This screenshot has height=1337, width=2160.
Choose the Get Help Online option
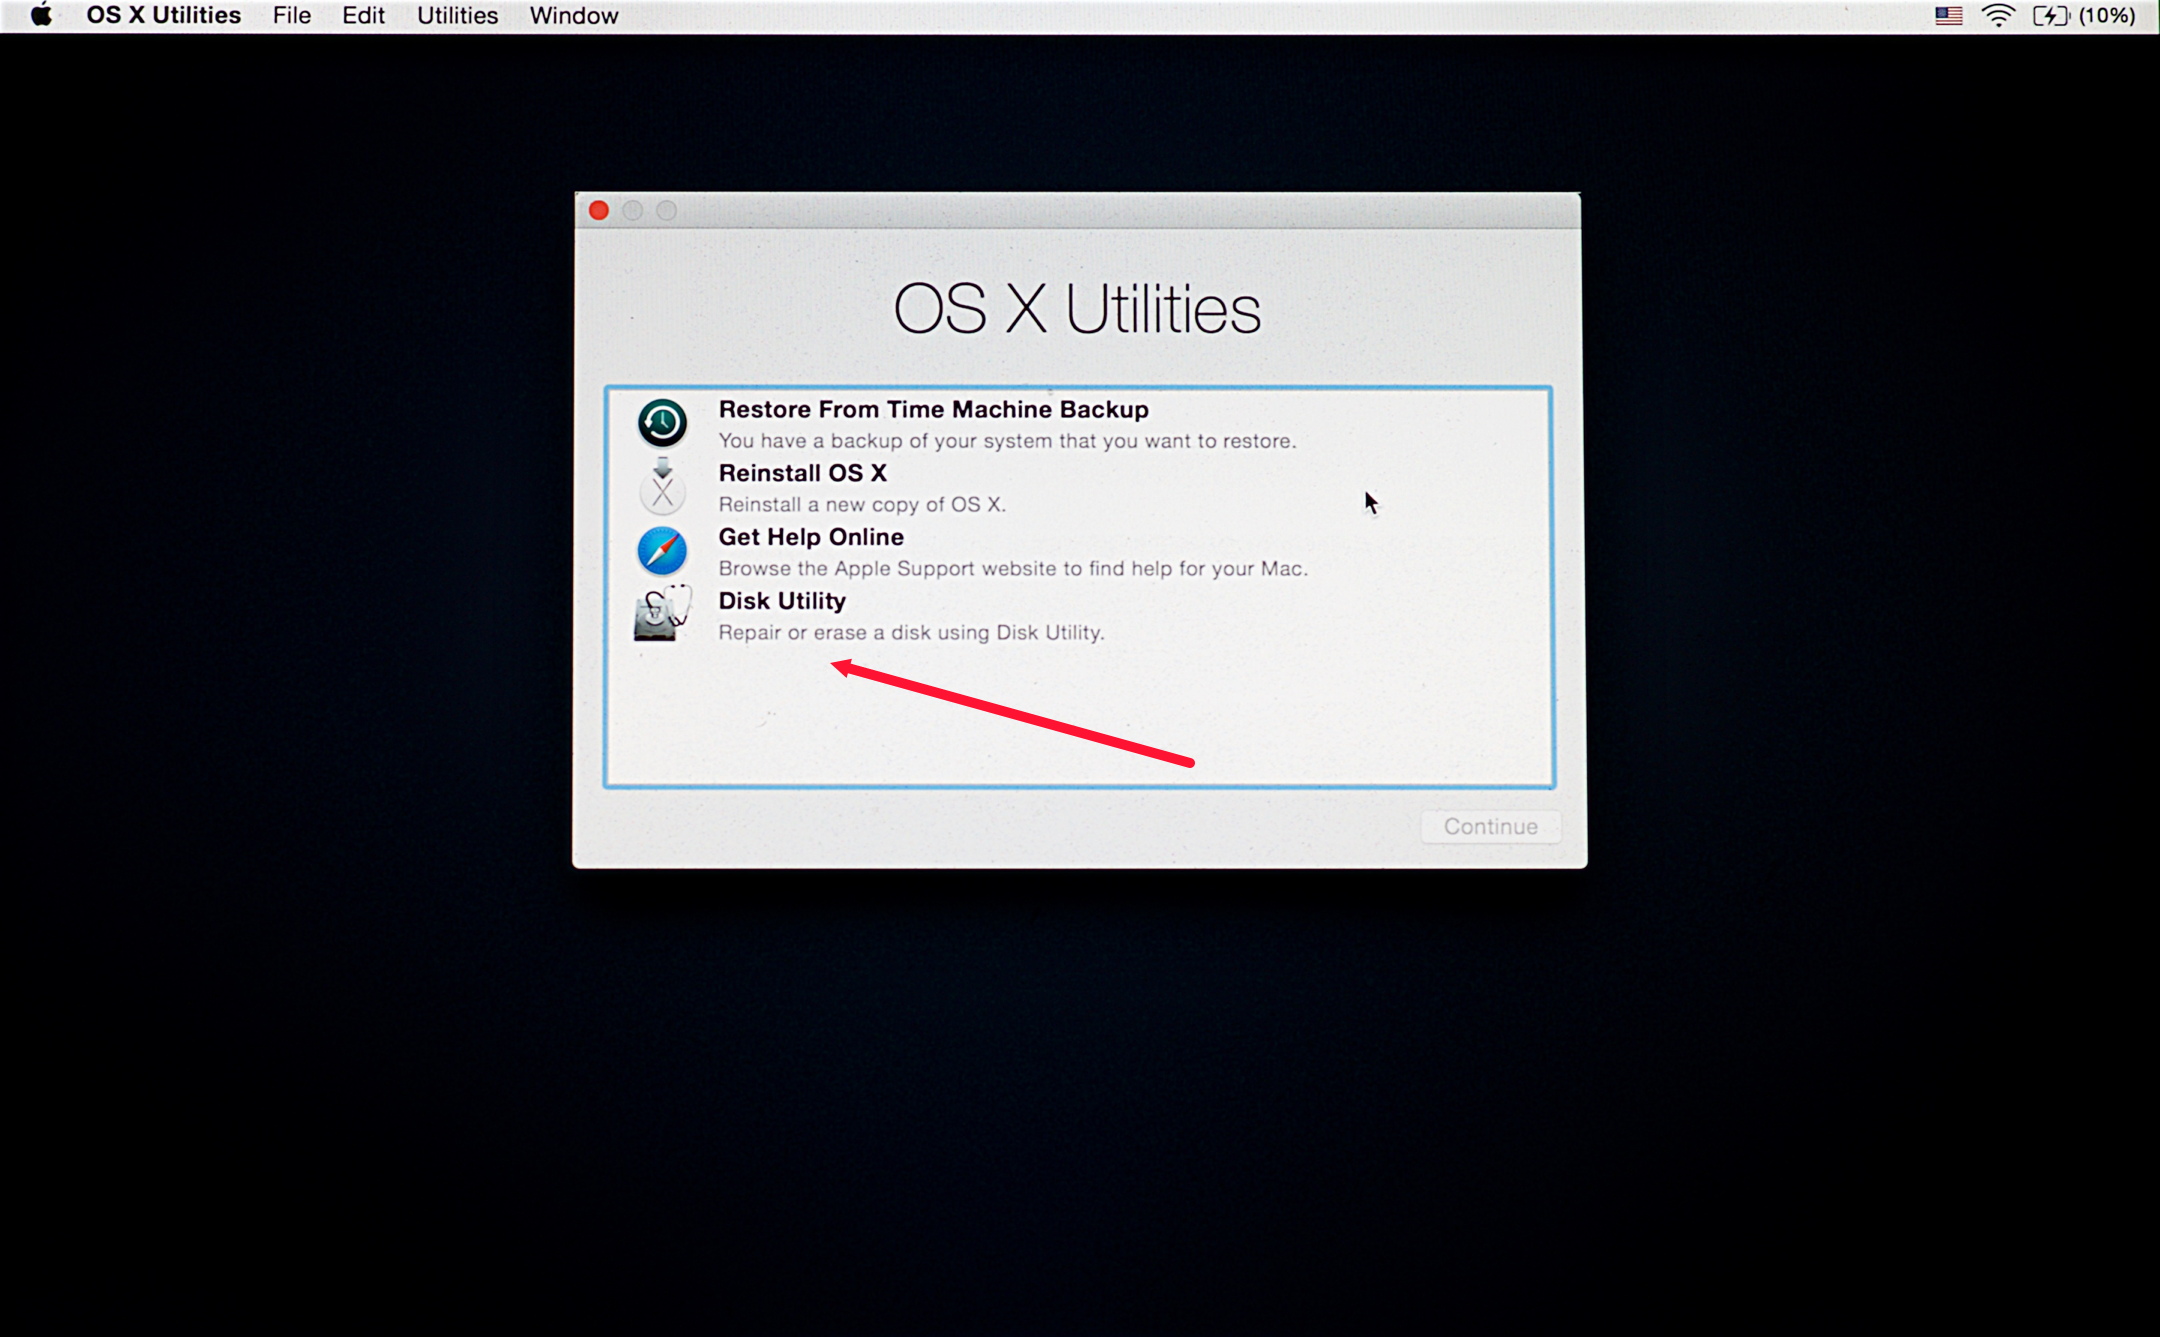pyautogui.click(x=1079, y=552)
